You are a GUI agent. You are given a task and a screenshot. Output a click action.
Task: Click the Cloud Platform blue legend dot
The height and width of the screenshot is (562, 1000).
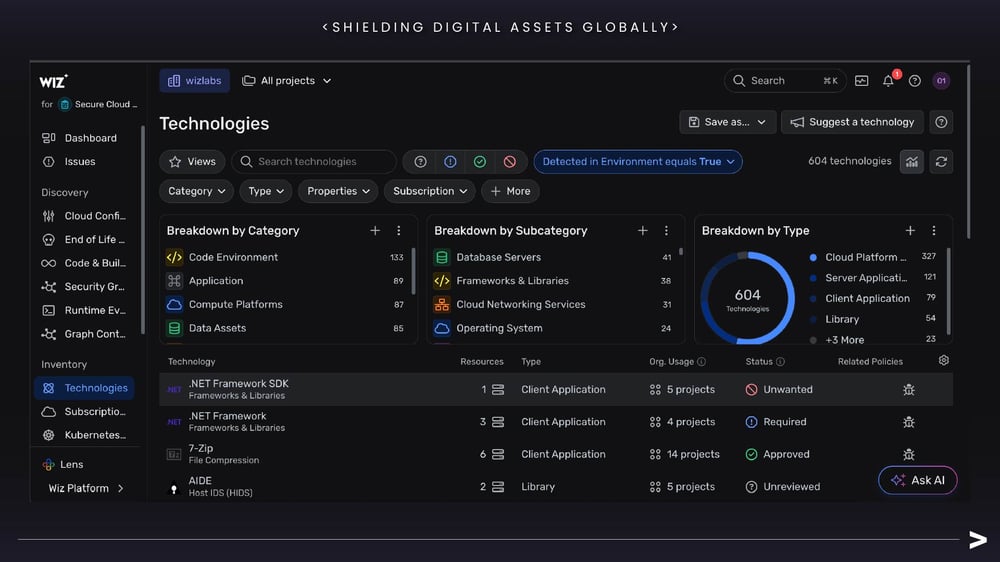pyautogui.click(x=813, y=258)
